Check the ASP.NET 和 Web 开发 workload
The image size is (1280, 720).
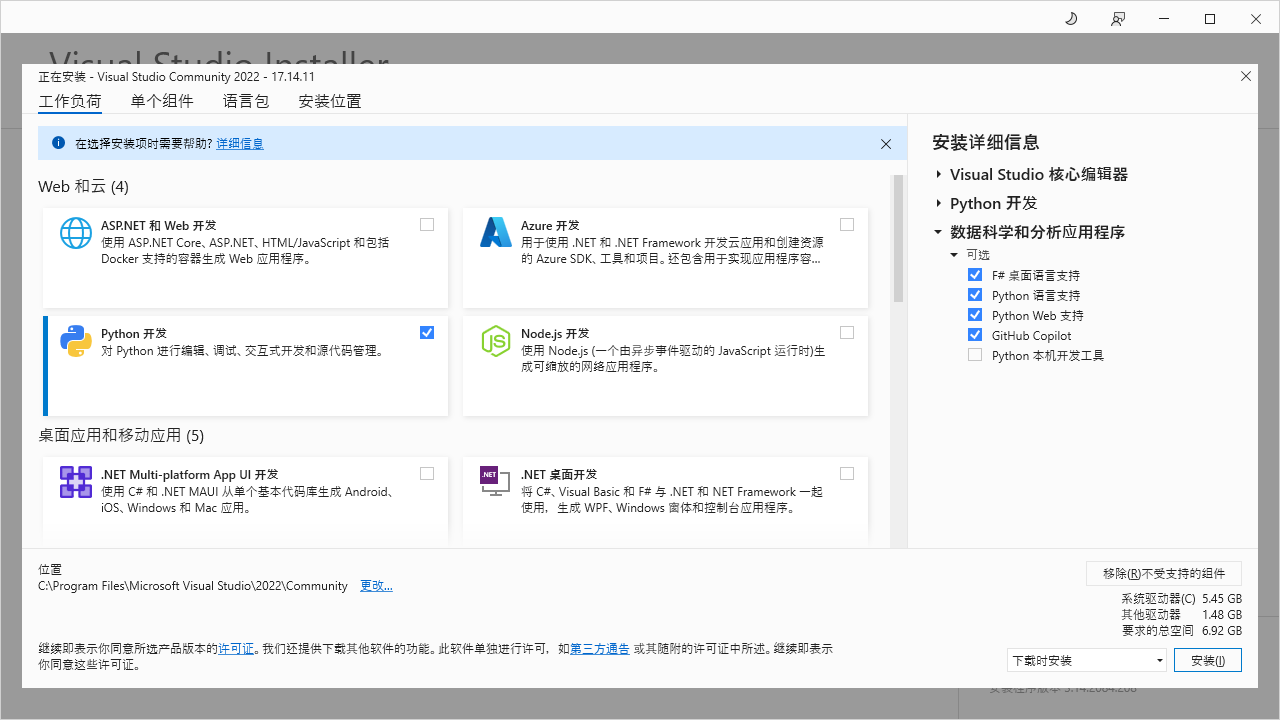(x=427, y=225)
